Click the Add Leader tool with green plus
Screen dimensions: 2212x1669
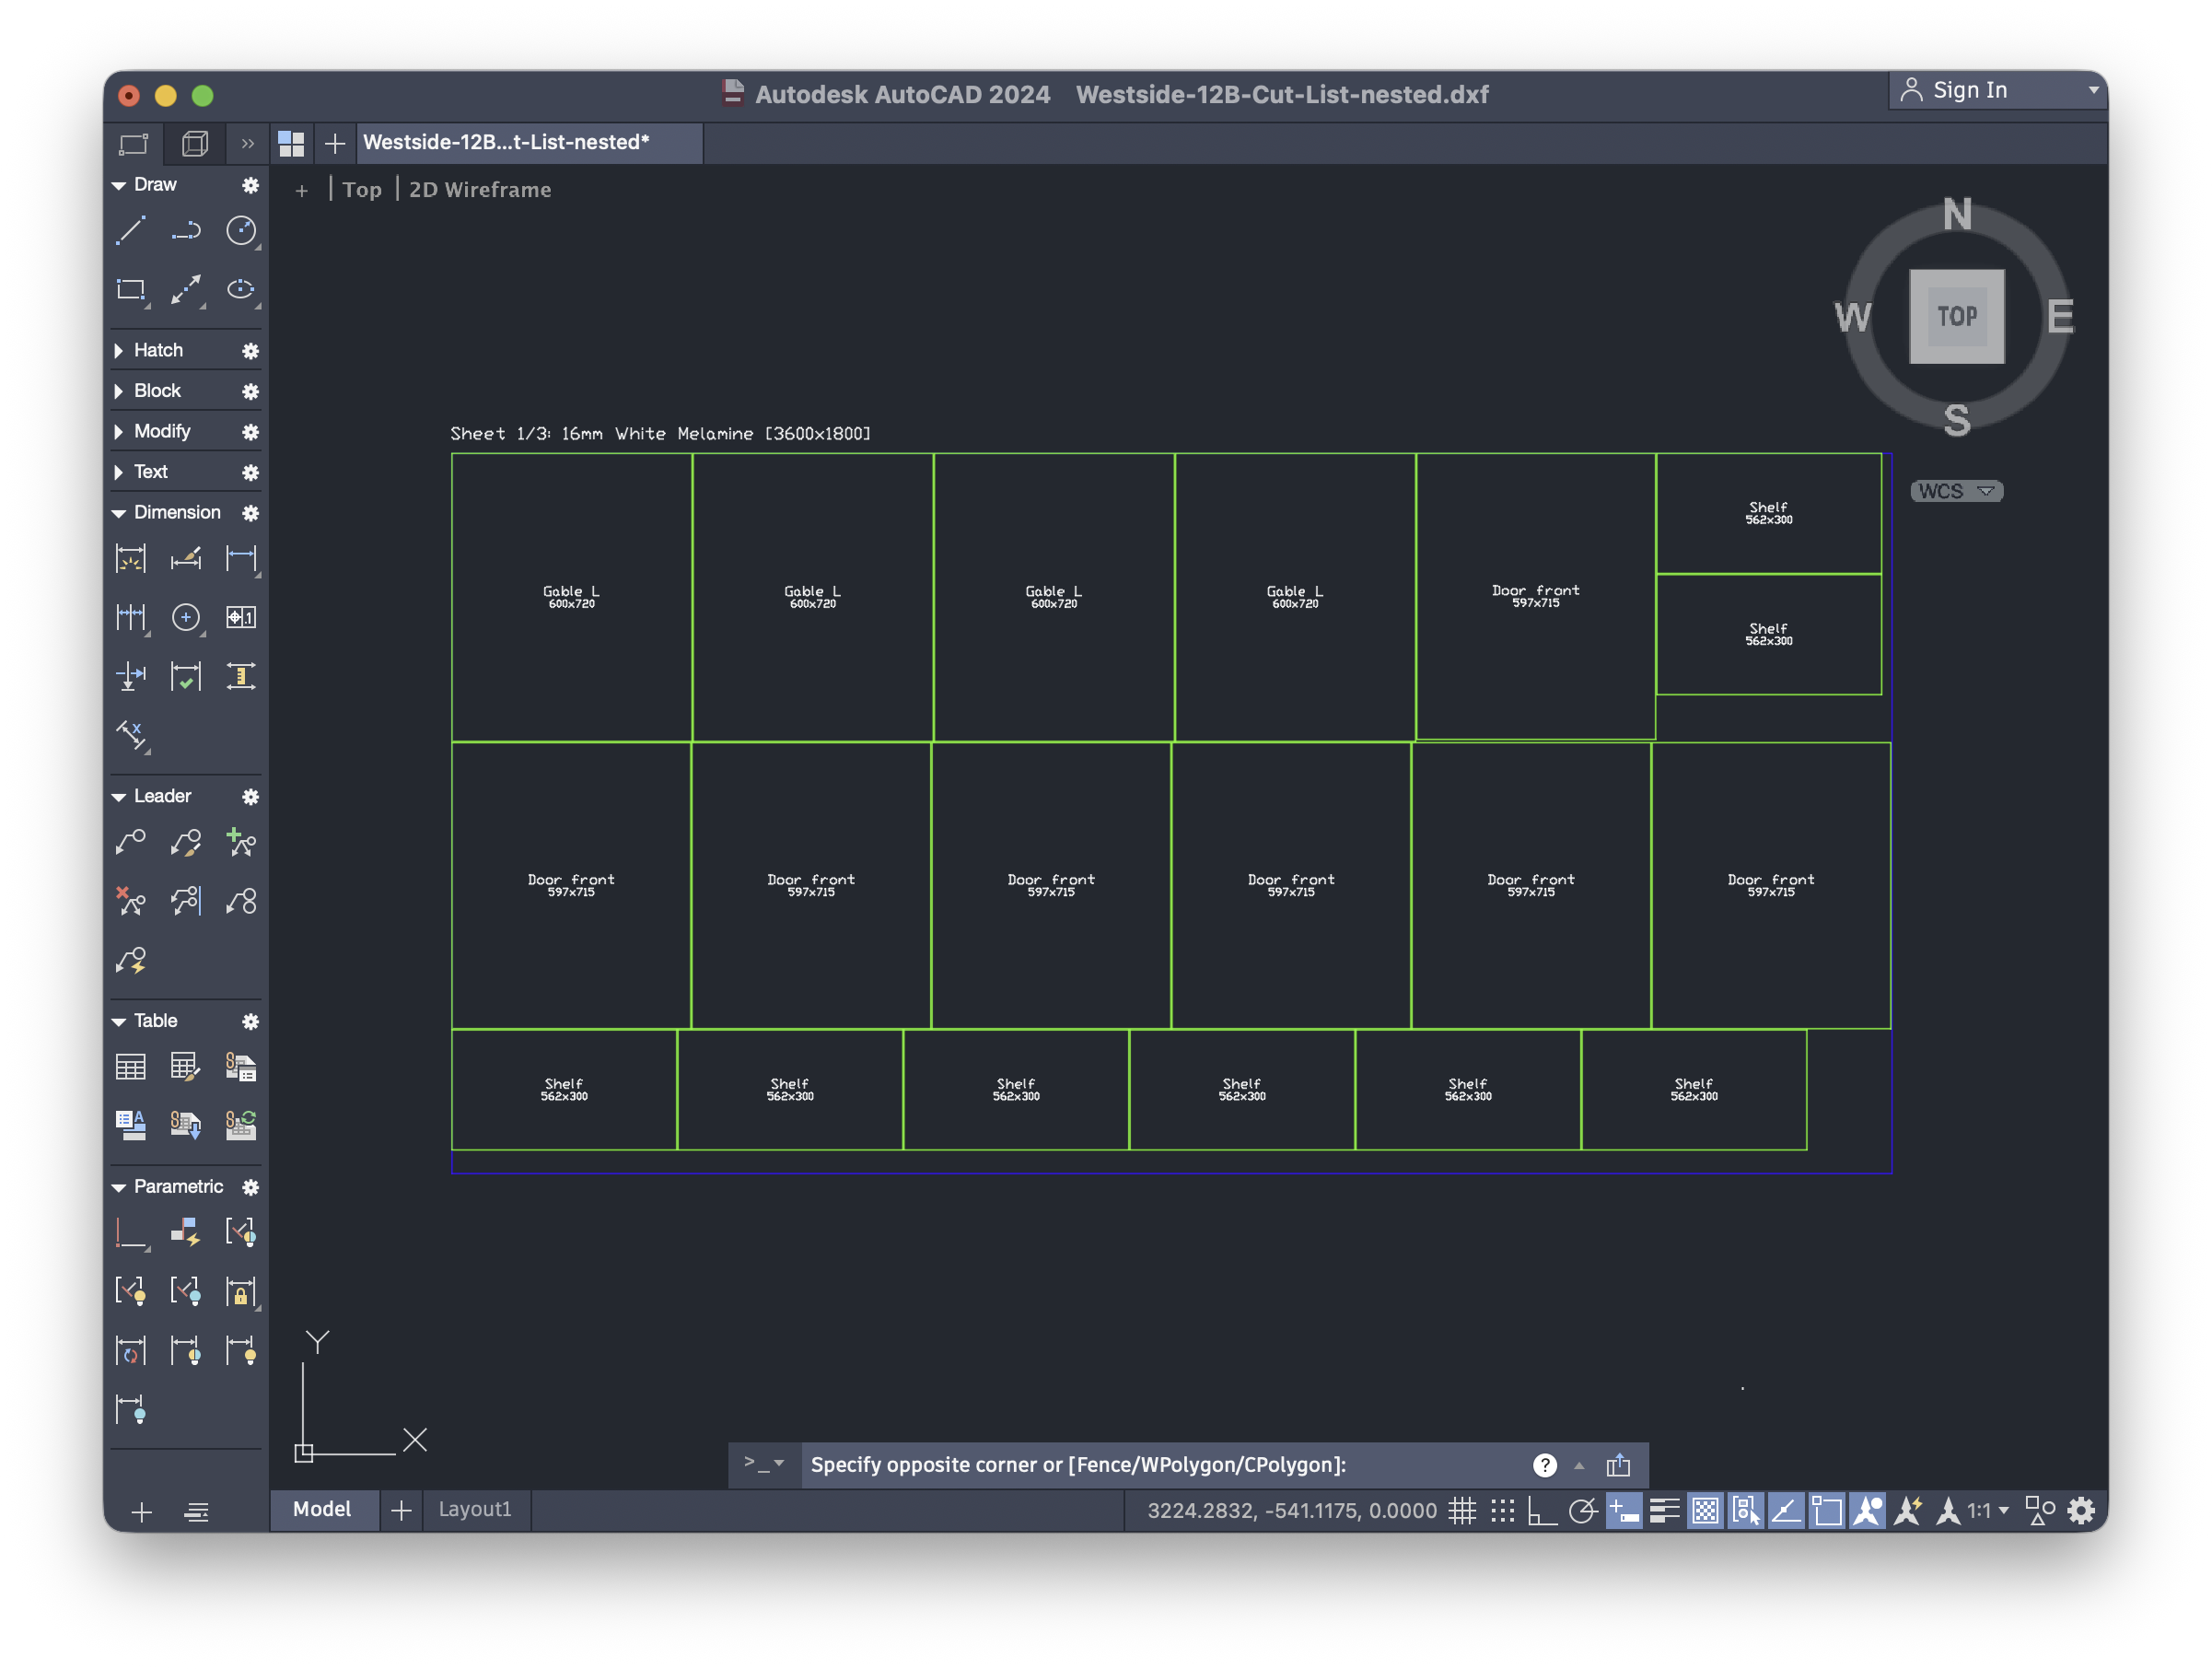click(x=241, y=842)
